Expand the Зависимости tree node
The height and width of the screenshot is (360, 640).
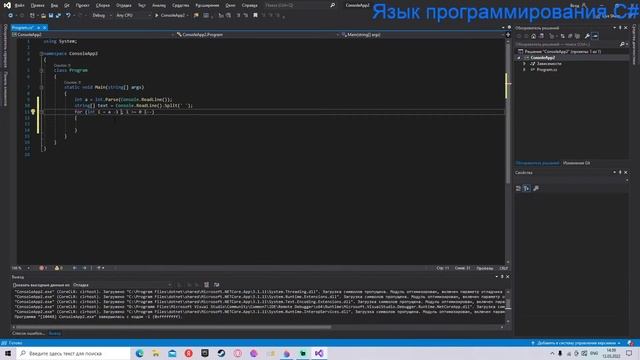[524, 64]
